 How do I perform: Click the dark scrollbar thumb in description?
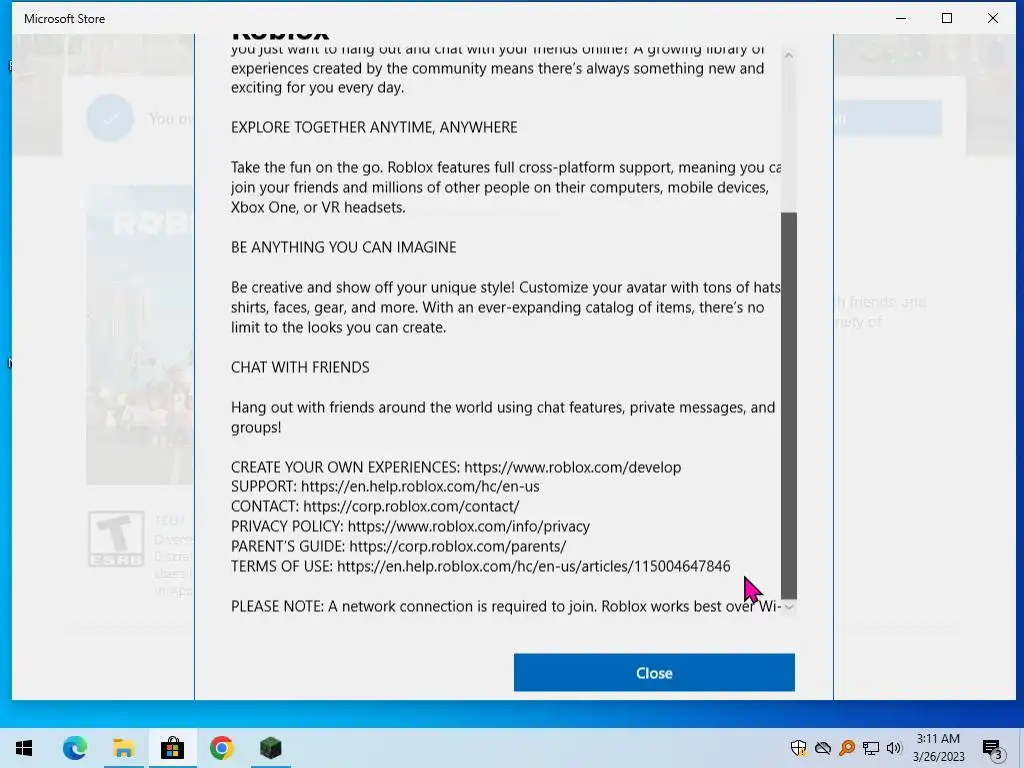pyautogui.click(x=789, y=405)
